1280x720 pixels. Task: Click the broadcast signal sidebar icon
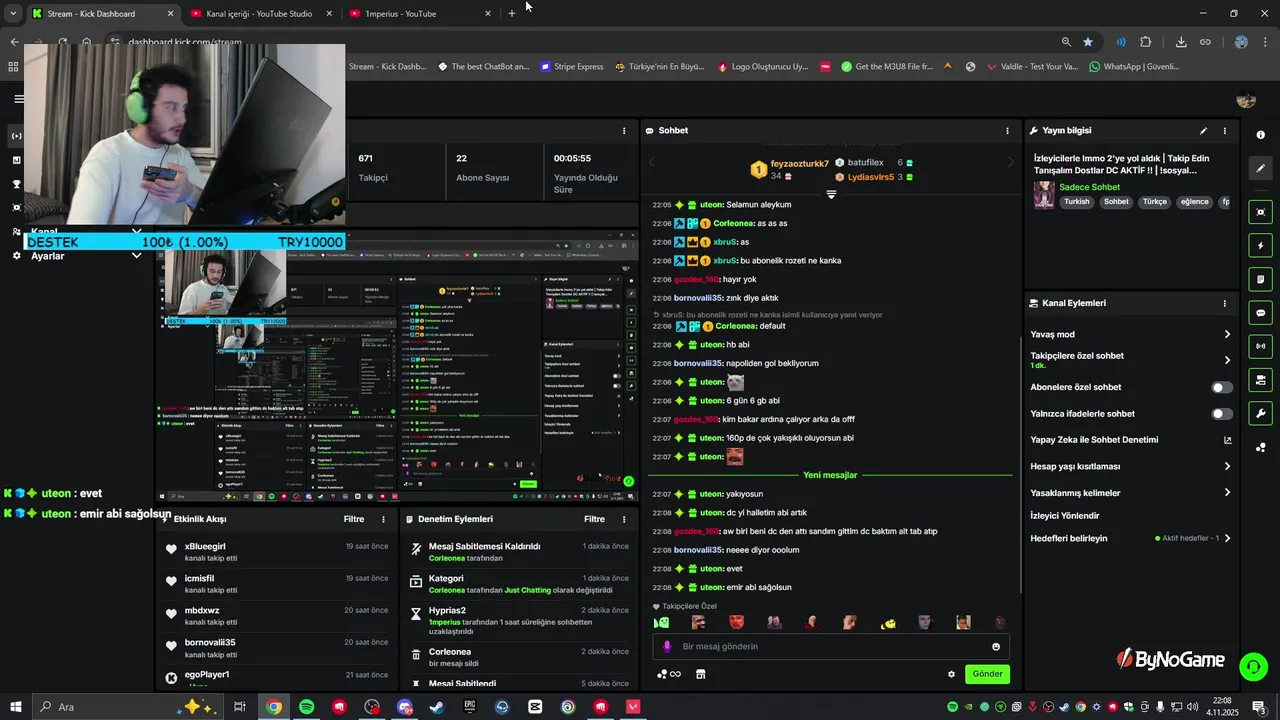tap(1260, 346)
